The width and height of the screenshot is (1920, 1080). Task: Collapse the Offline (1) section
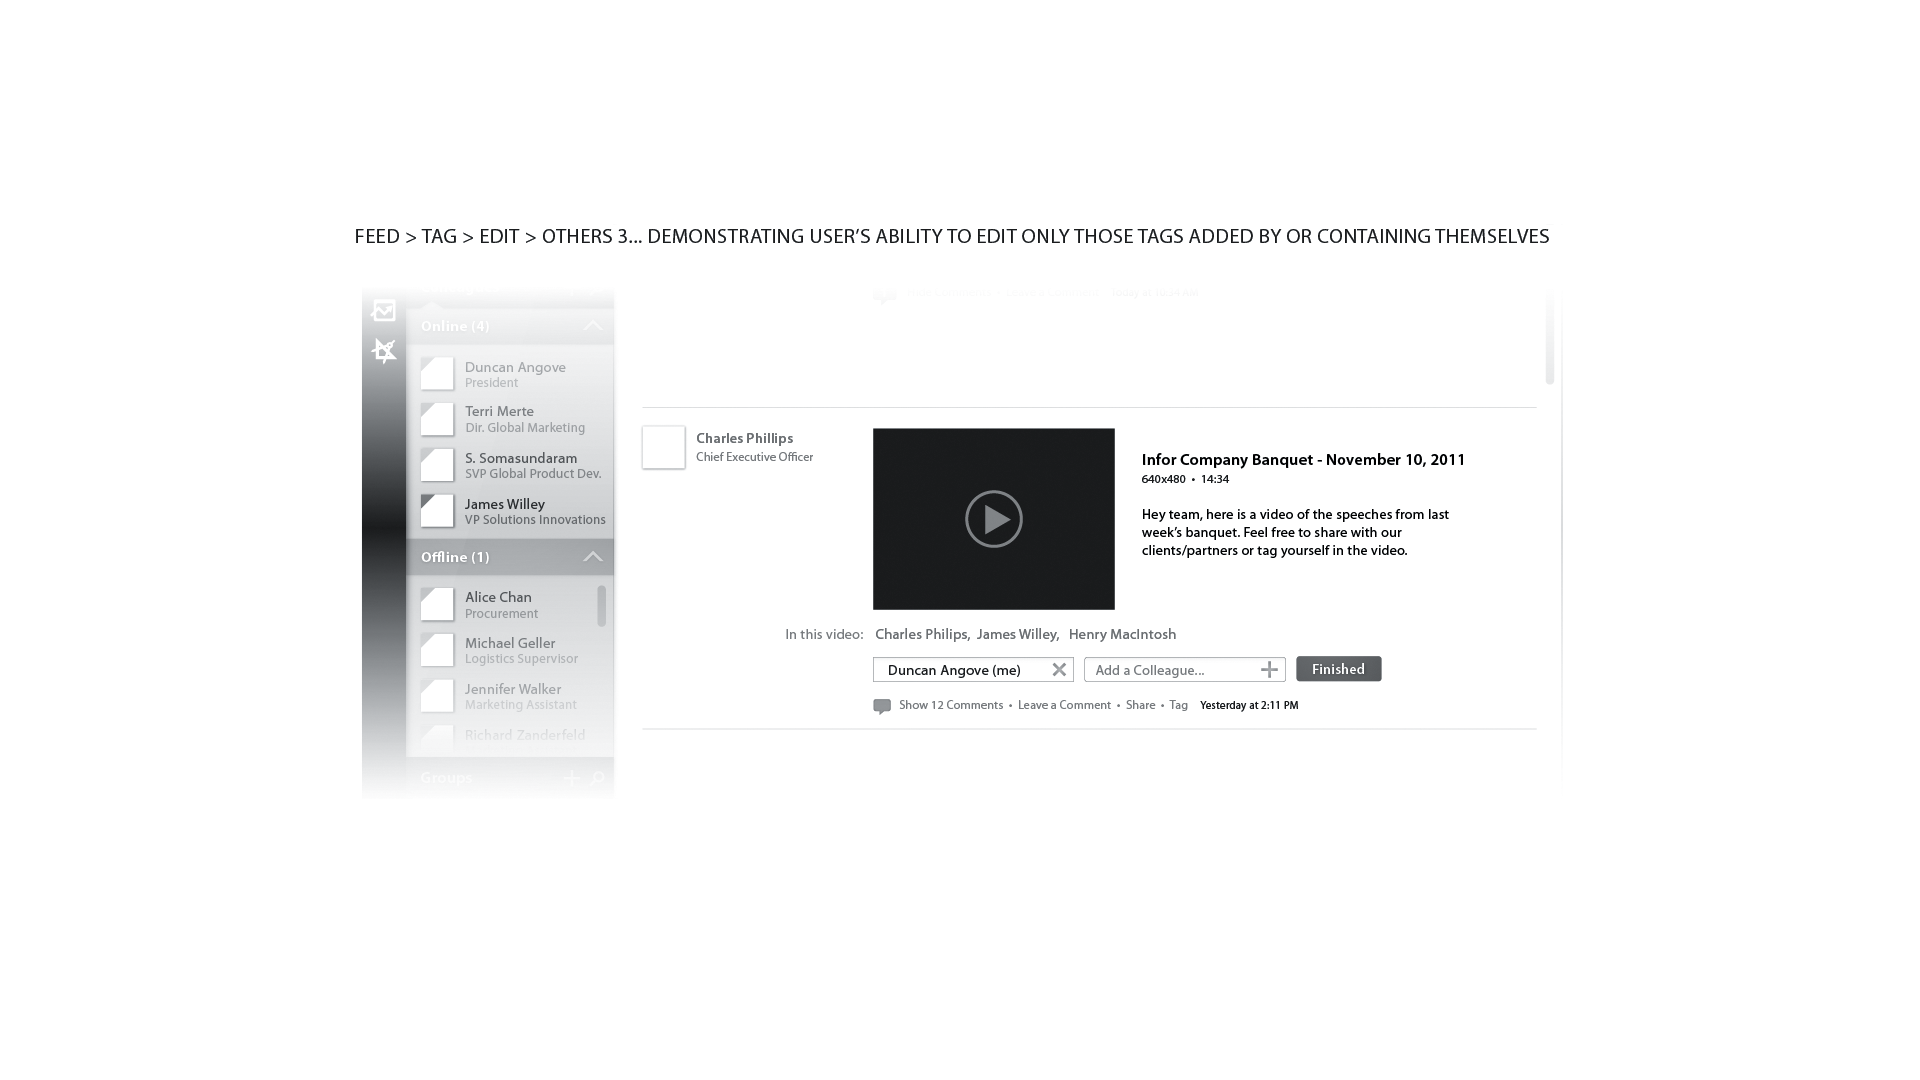tap(593, 557)
